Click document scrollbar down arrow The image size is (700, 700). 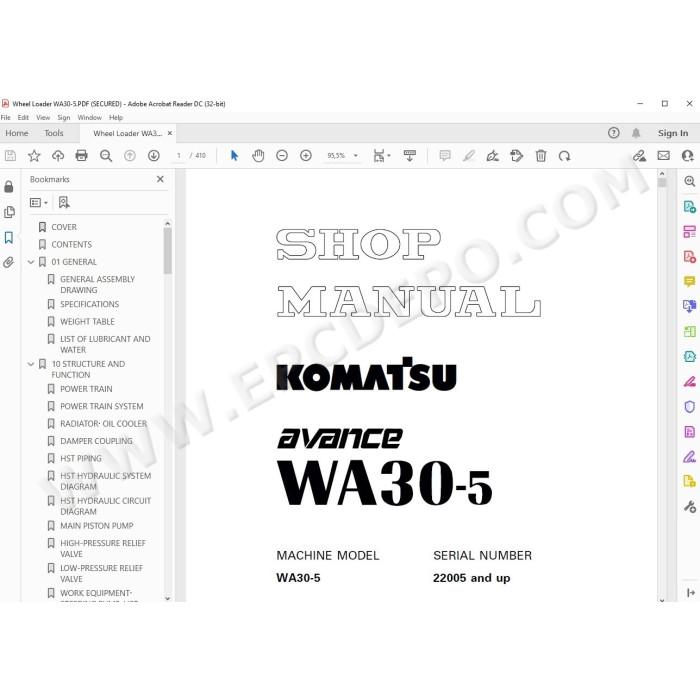(x=662, y=600)
